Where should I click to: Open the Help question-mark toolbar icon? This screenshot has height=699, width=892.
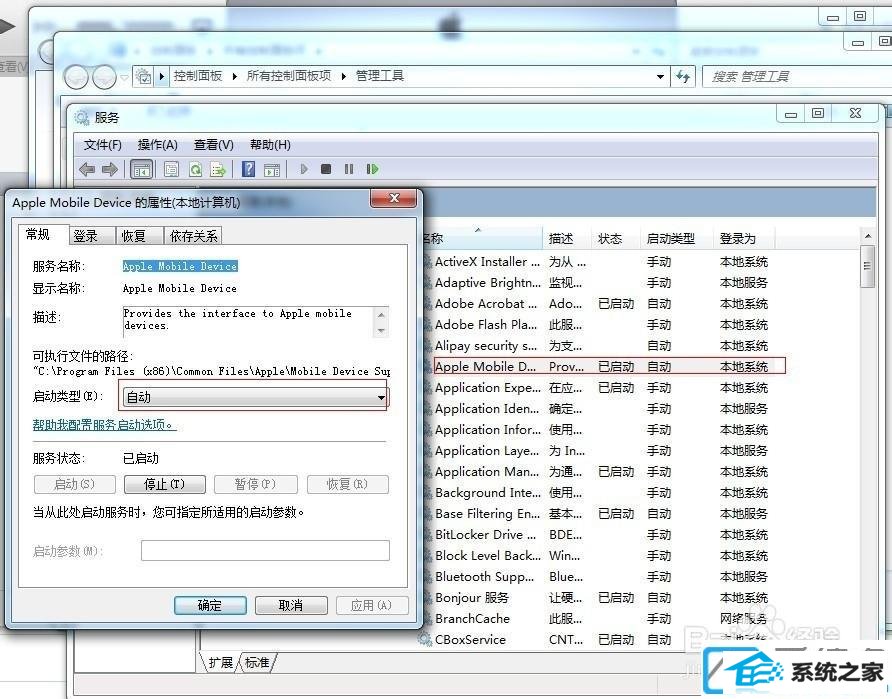coord(248,169)
